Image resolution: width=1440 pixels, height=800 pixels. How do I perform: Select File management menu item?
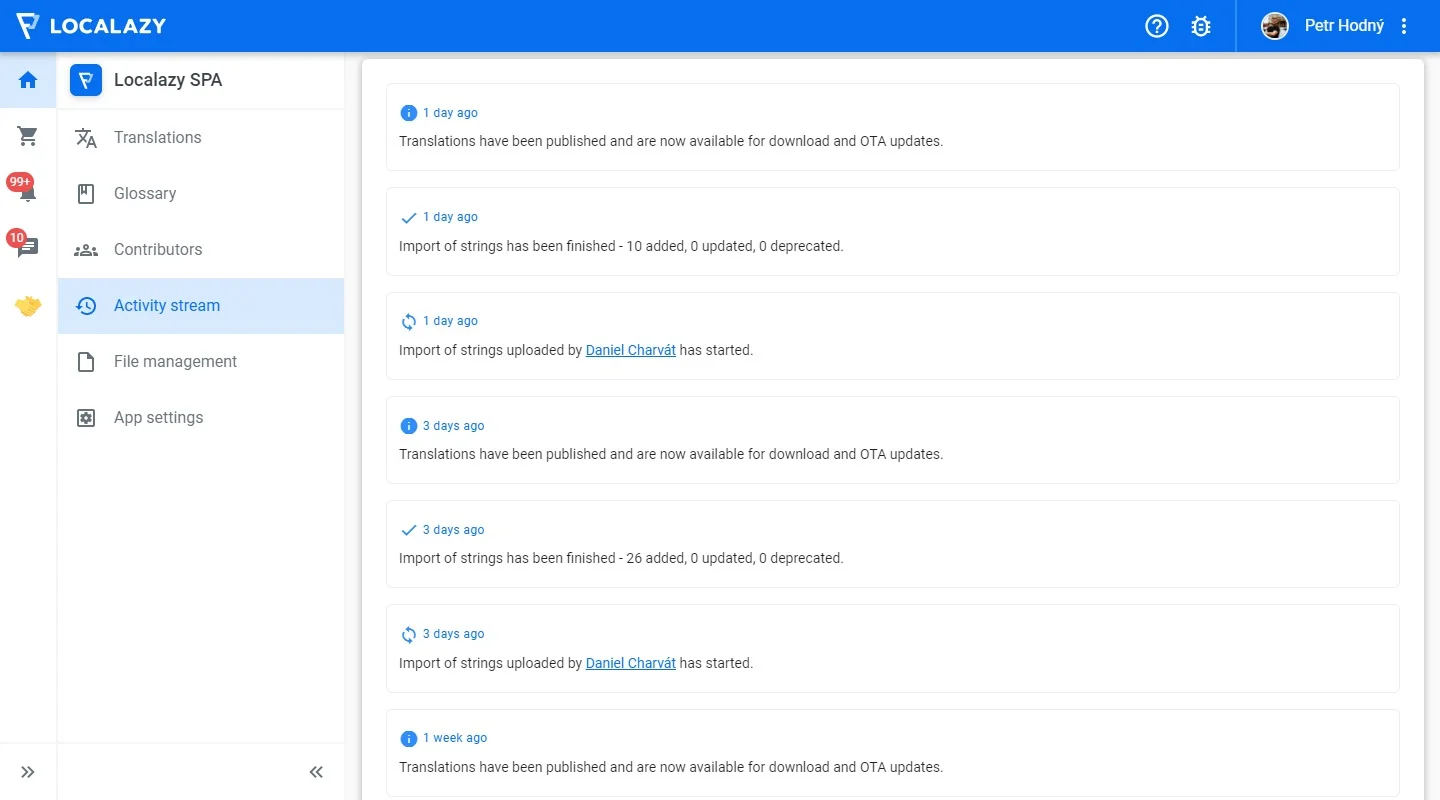tap(175, 362)
